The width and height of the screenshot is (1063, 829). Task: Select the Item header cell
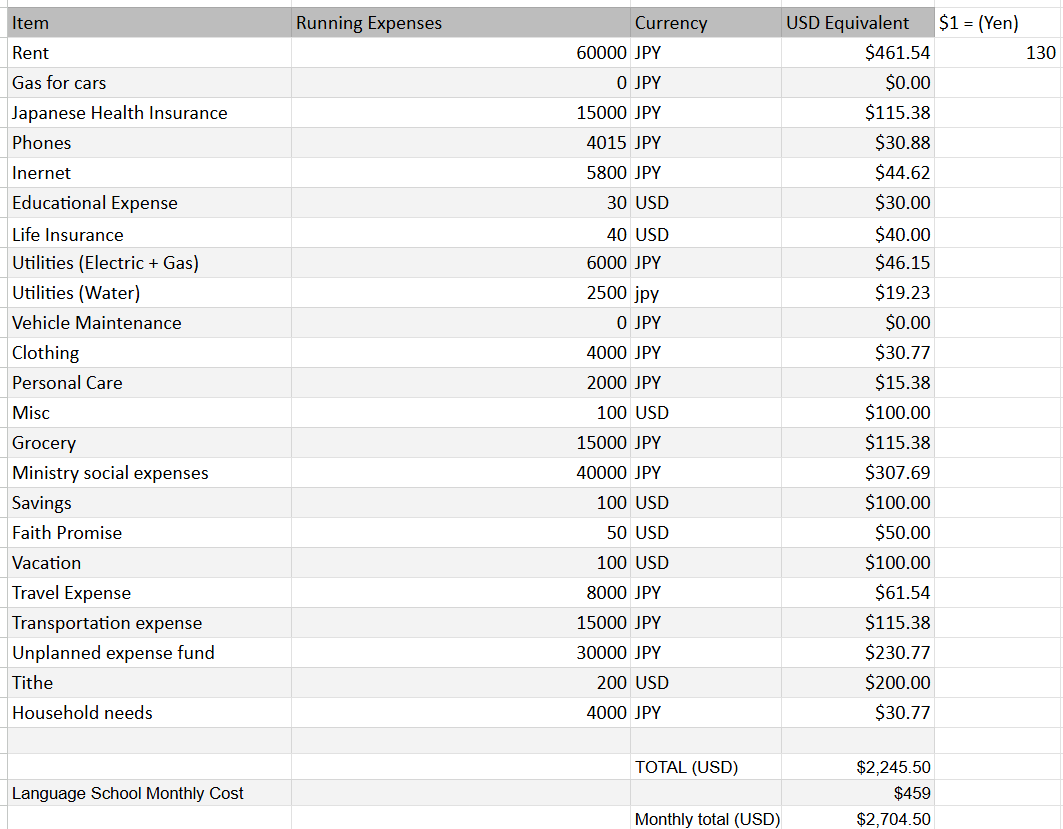pyautogui.click(x=149, y=23)
